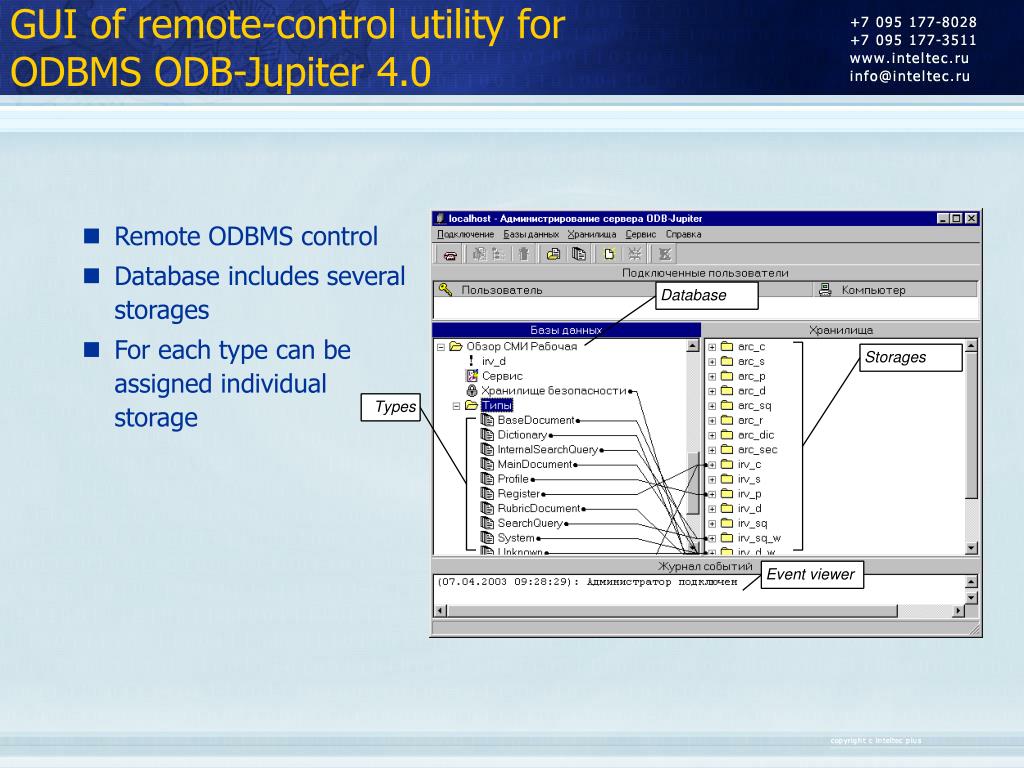Select the SearchQuery type in the tree
1024x768 pixels.
[530, 523]
